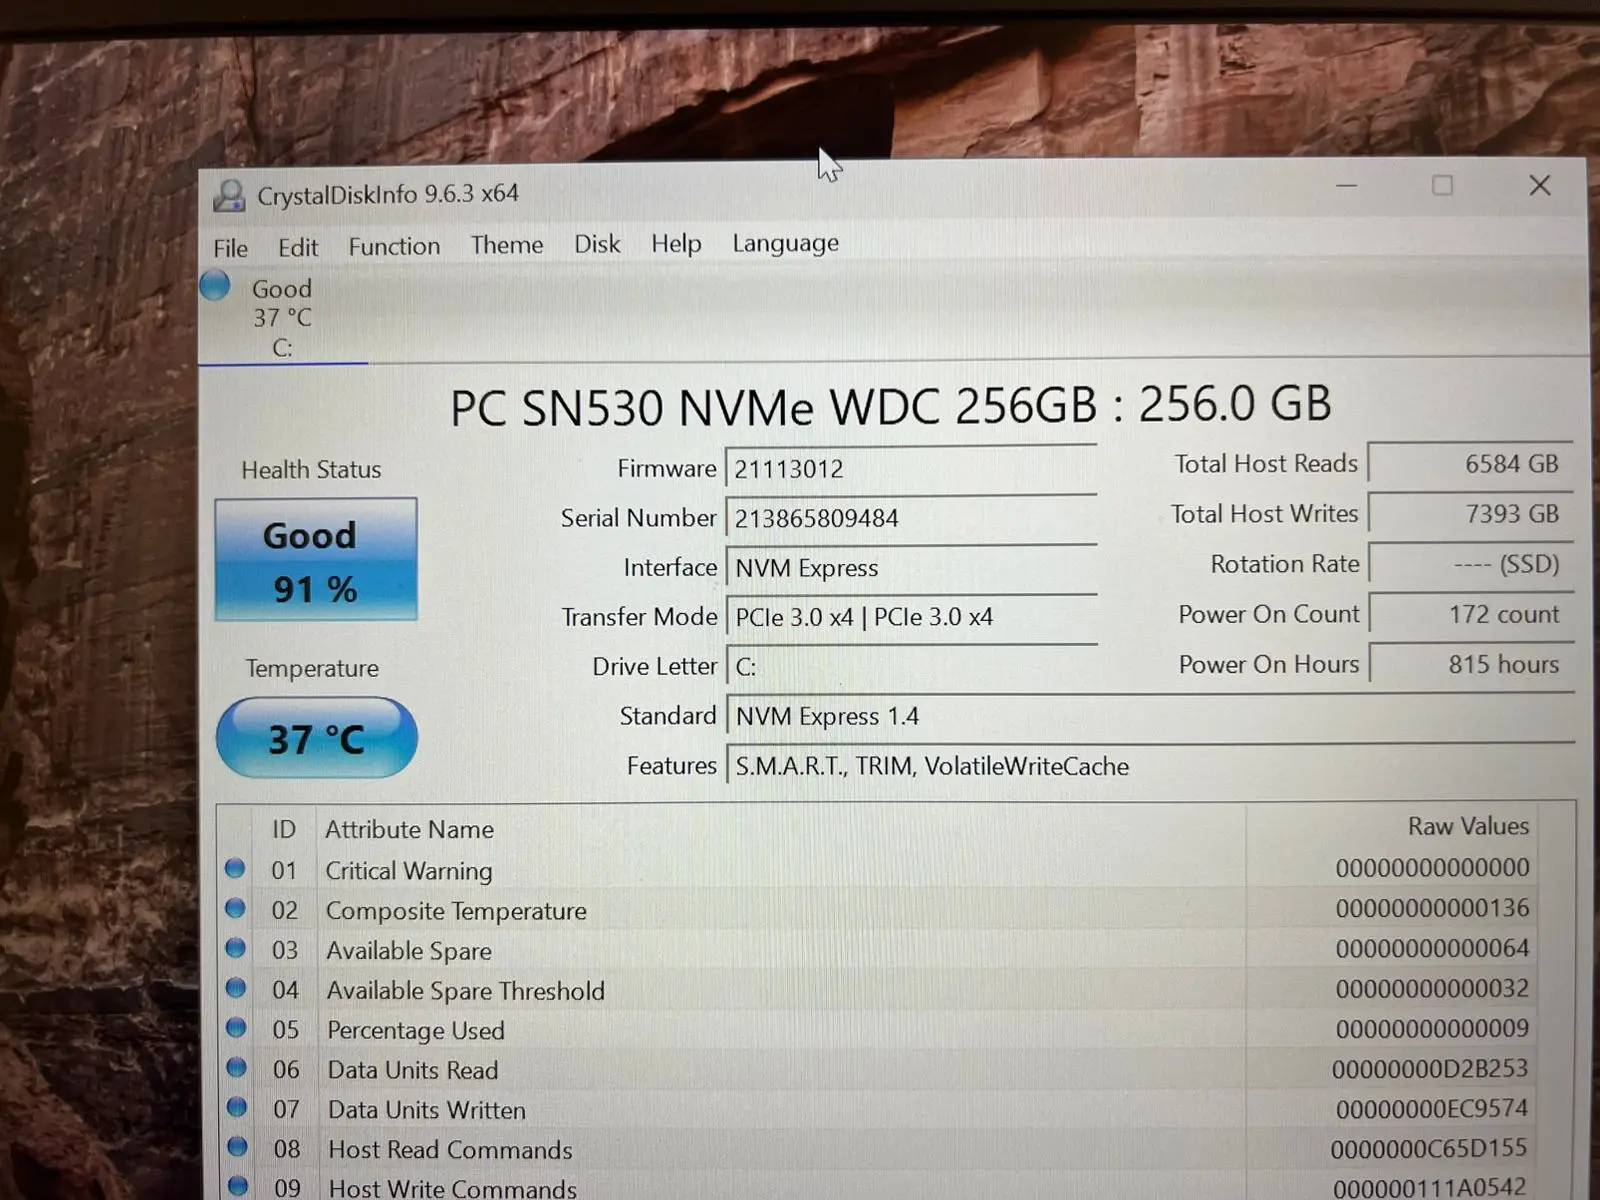Click the Features field listing S.M.A.R.T., TRIM
Viewport: 1600px width, 1200px height.
point(1150,766)
